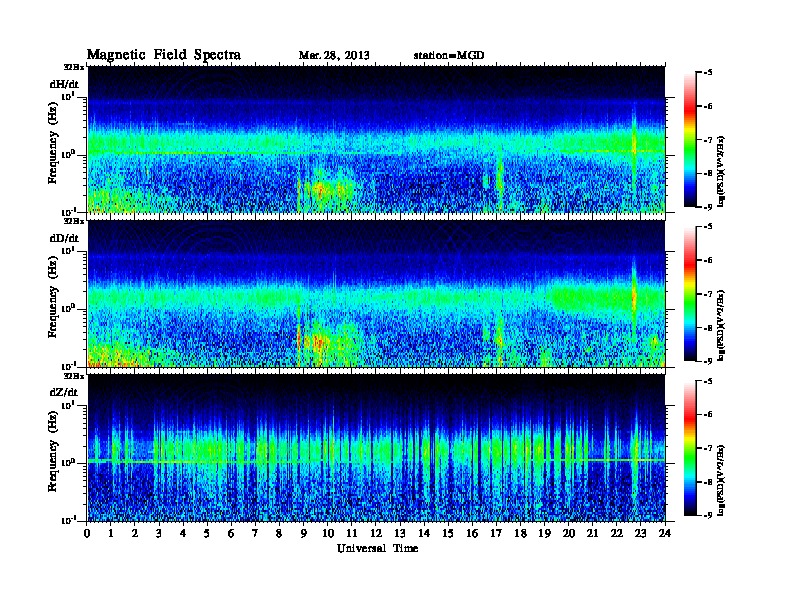Click the bright burst near 22.7 UT in the dH/dt plot

tap(634, 144)
